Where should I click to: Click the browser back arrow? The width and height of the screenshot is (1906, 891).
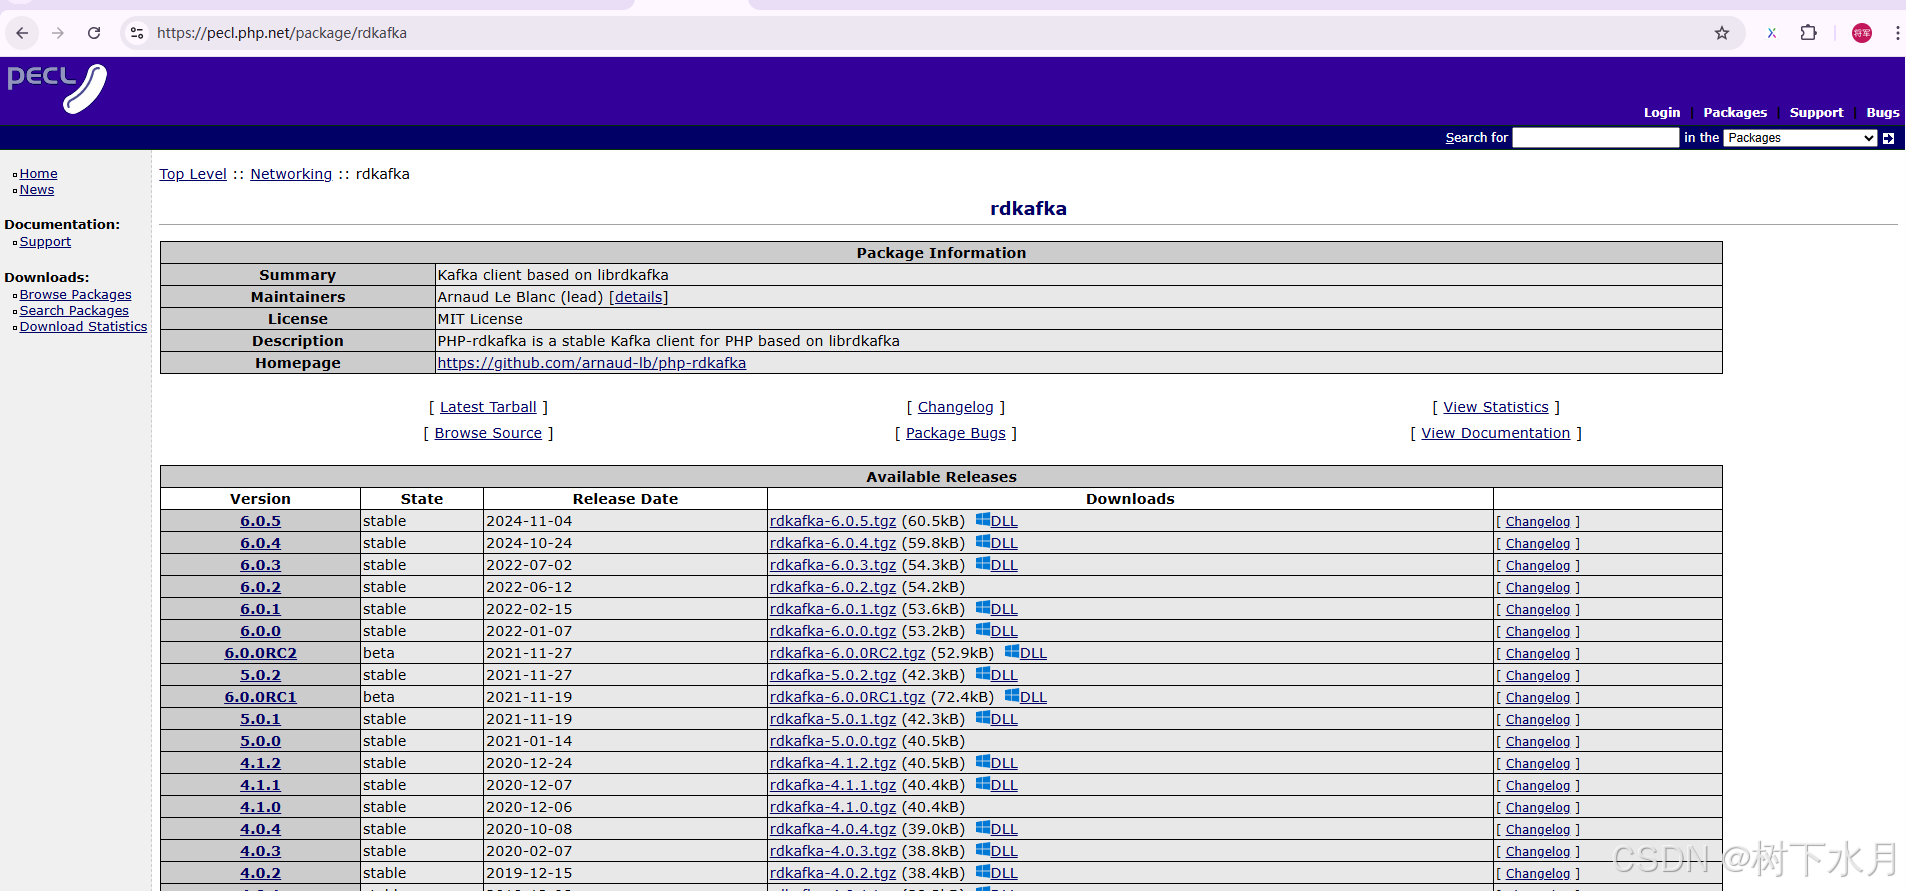tap(22, 33)
